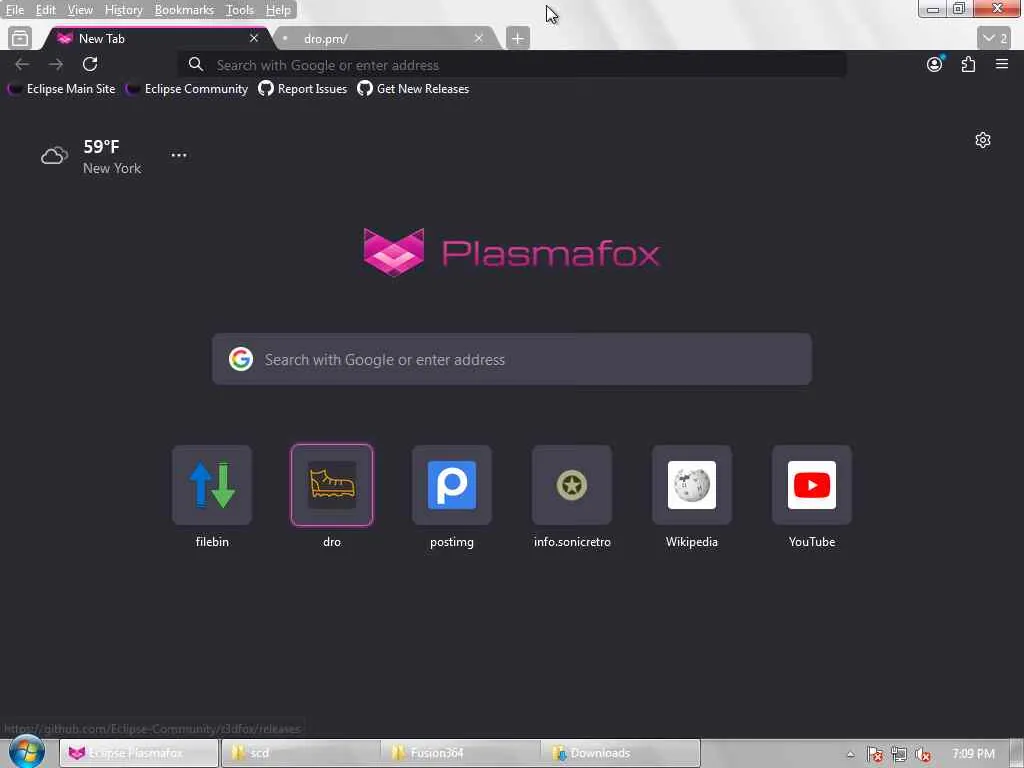The width and height of the screenshot is (1024, 768).
Task: Open the Wikipedia shortcut tile
Action: tap(692, 485)
